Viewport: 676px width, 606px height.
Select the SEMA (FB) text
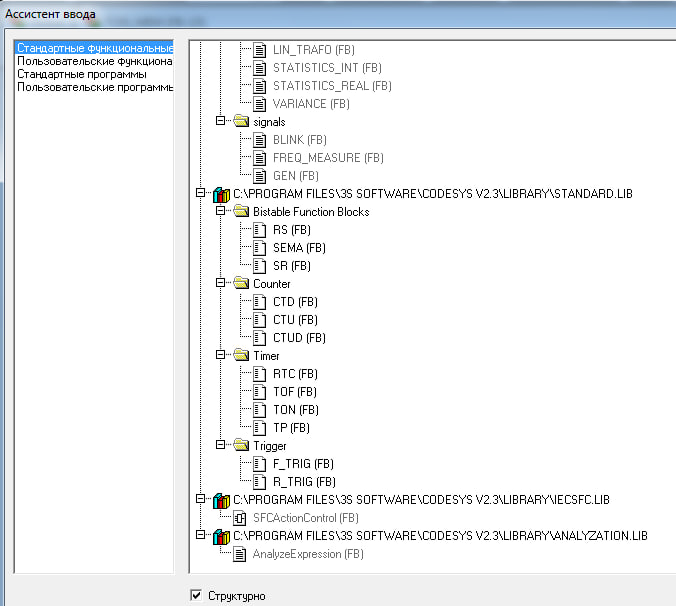(x=299, y=248)
